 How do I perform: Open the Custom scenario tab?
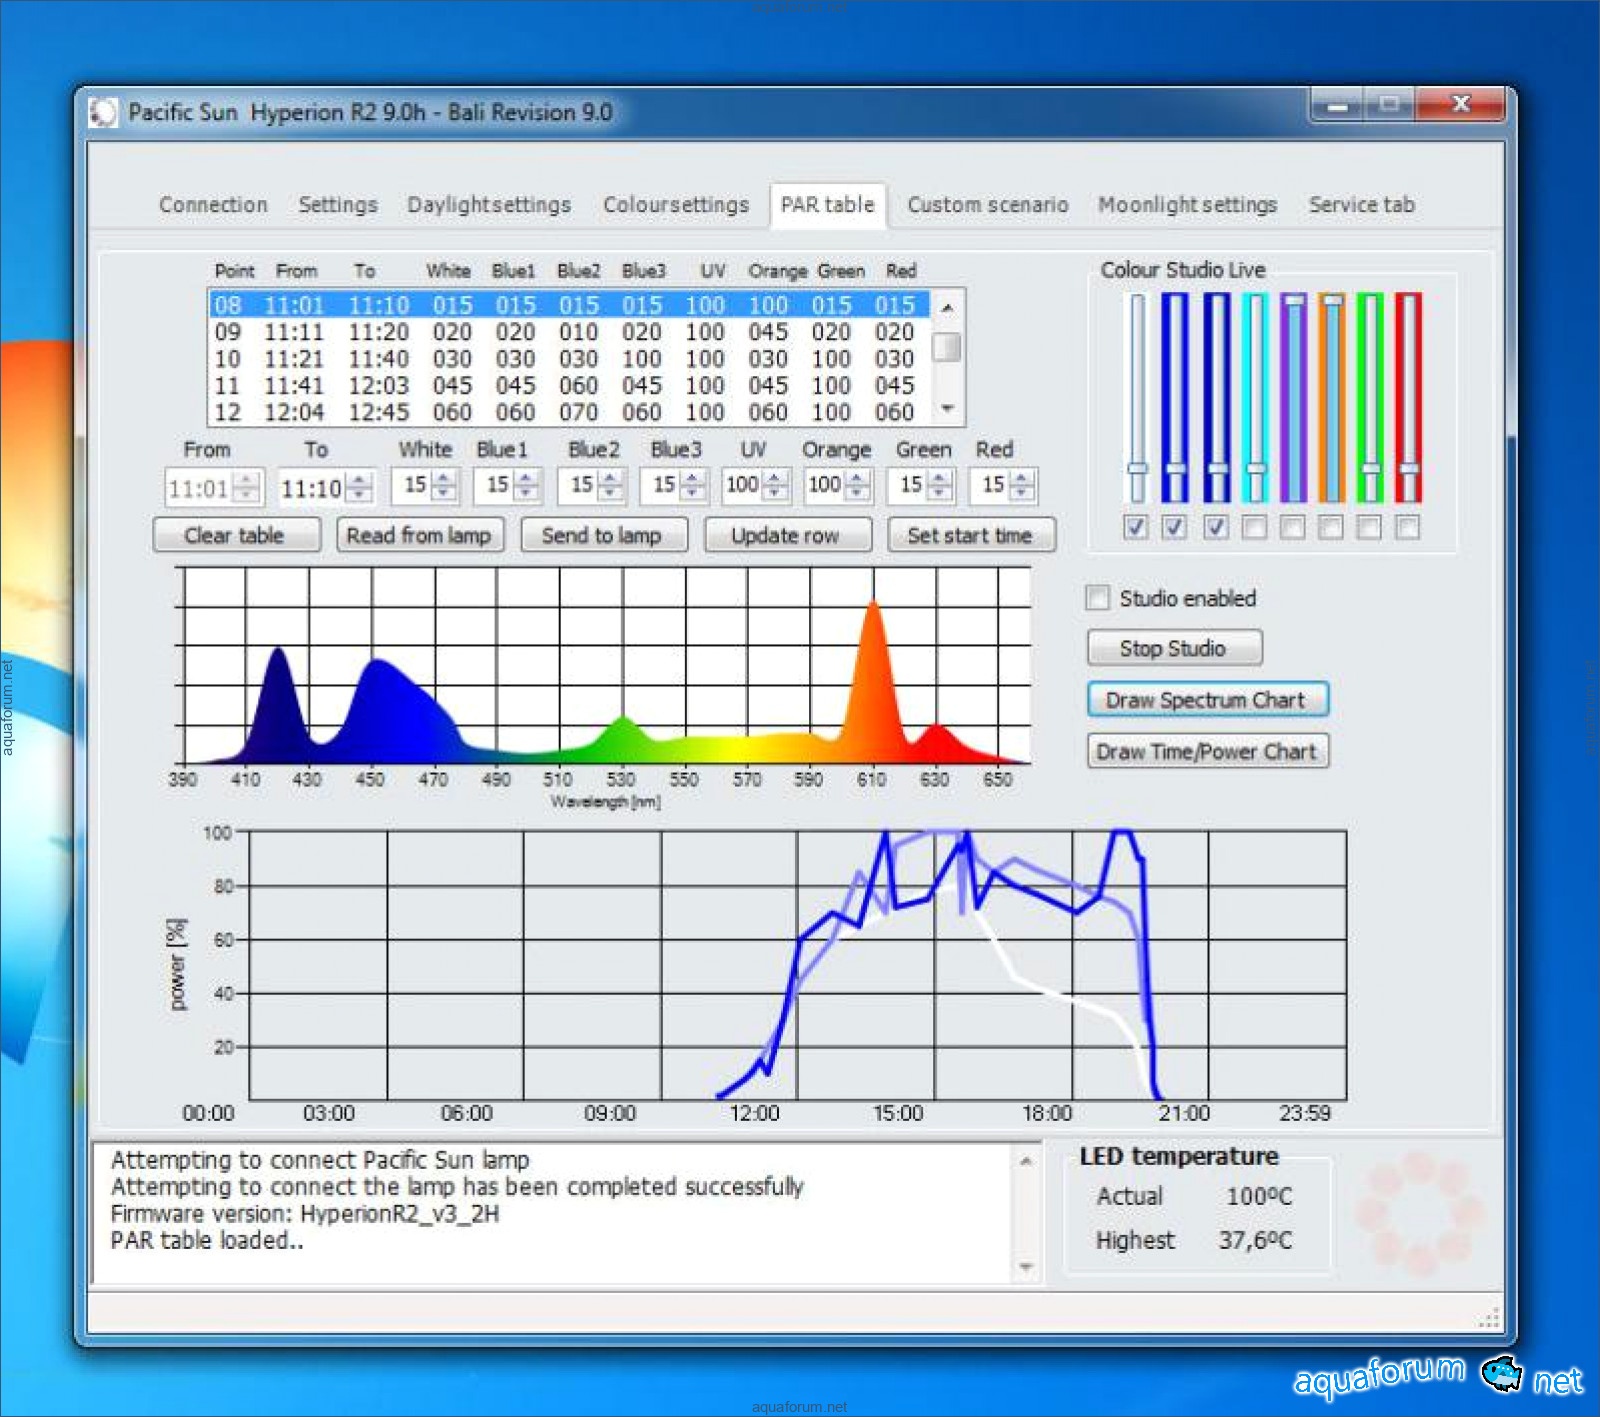[x=987, y=205]
